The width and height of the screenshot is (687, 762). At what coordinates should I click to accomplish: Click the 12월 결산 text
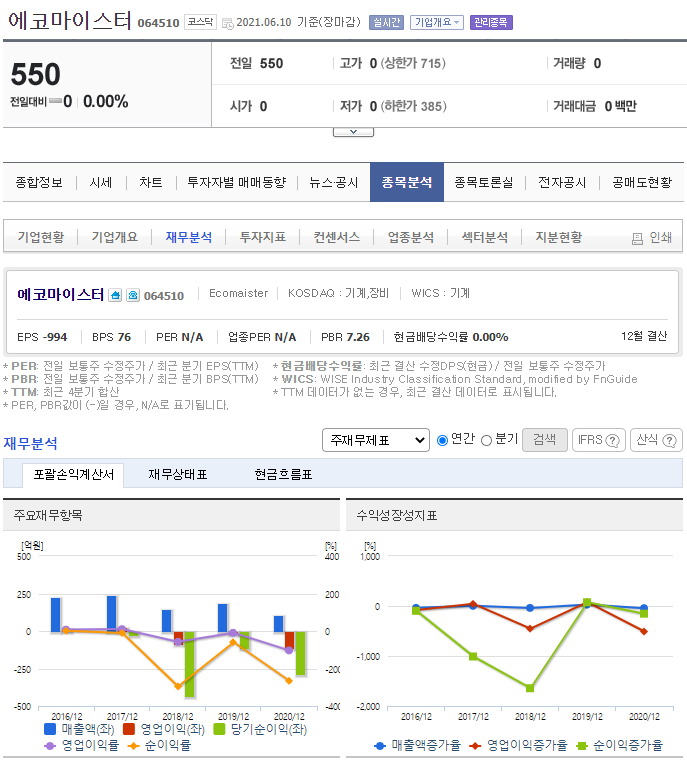point(644,336)
